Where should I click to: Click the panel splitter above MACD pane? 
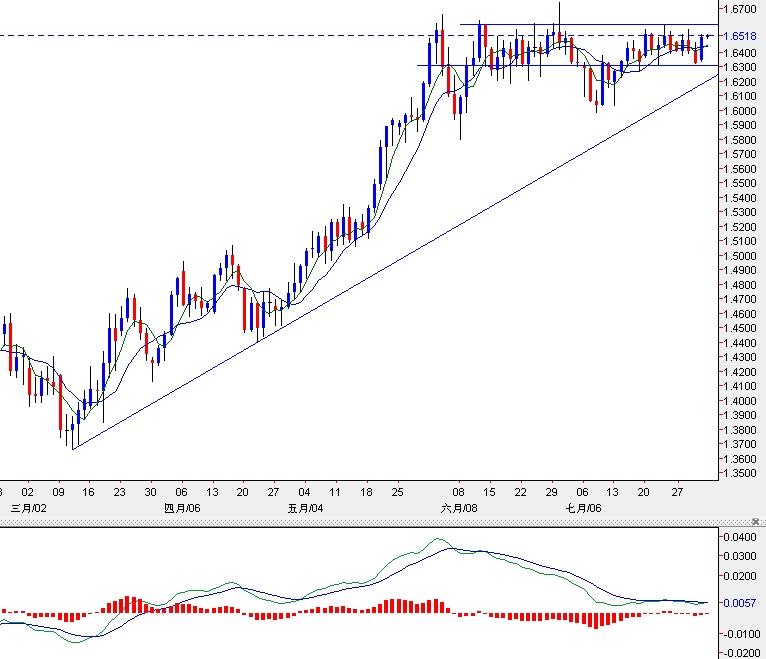pyautogui.click(x=383, y=523)
